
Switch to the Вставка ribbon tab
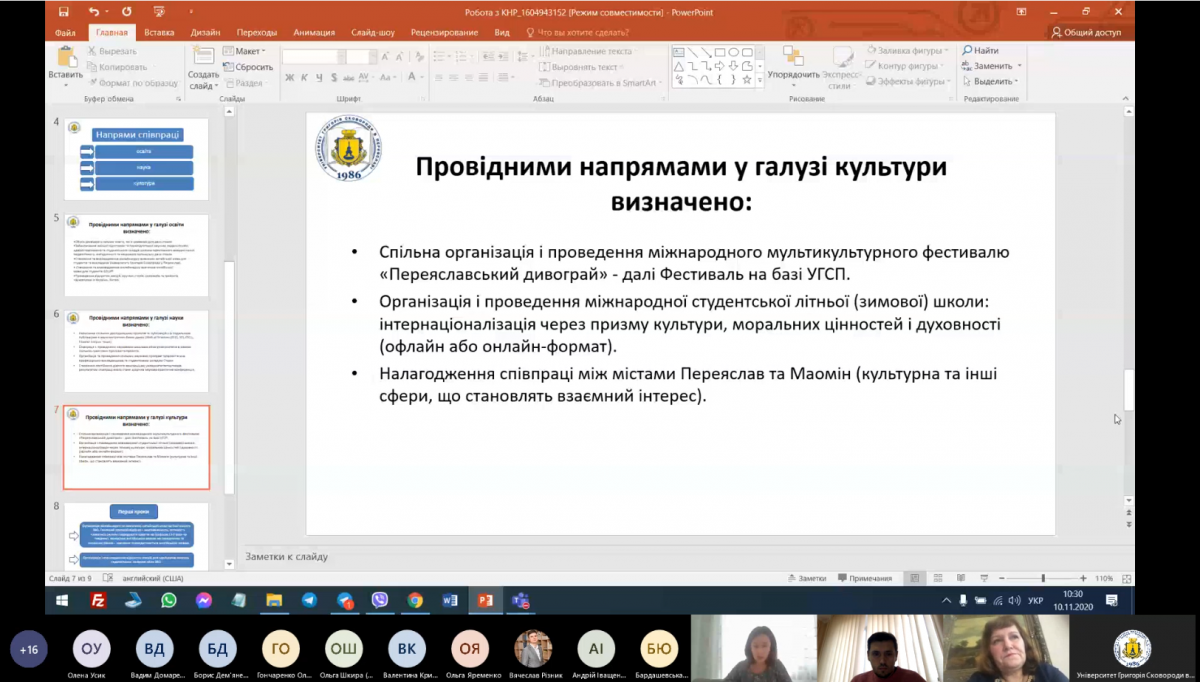coord(158,32)
